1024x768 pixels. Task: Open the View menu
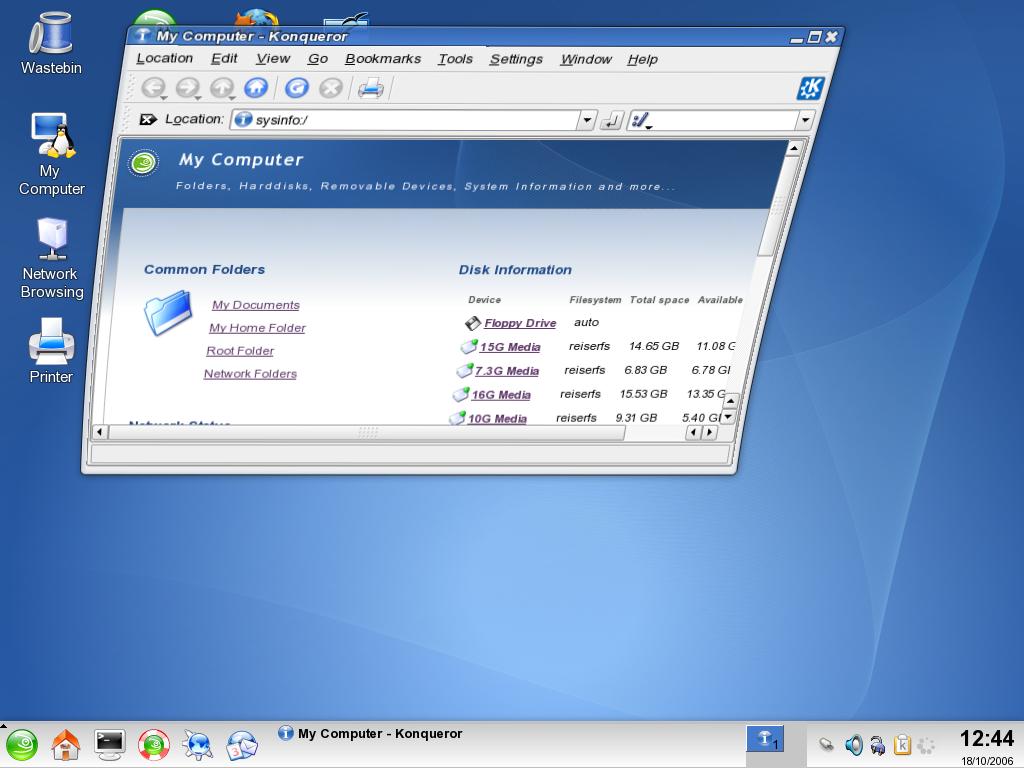pyautogui.click(x=273, y=59)
